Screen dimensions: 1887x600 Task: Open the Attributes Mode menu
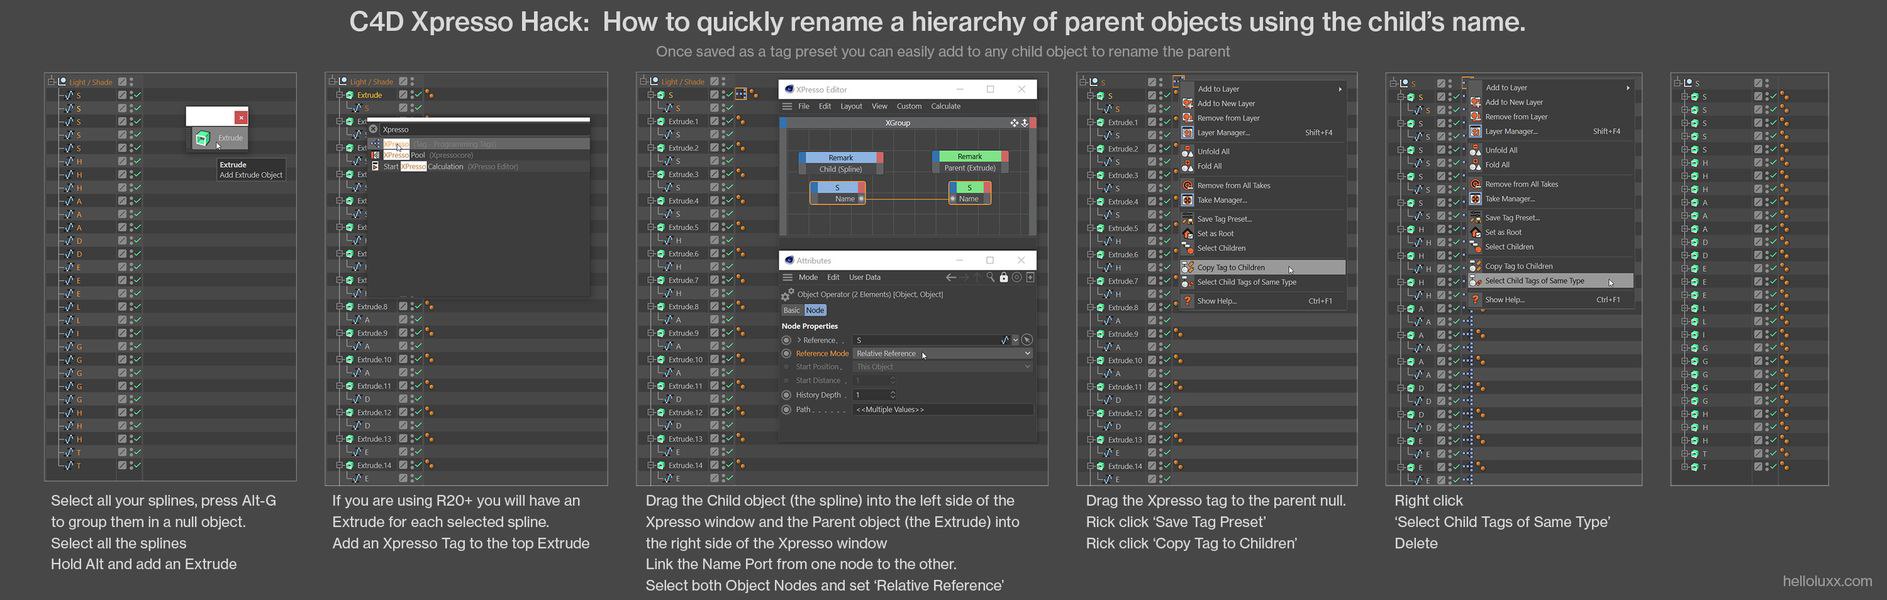coord(808,277)
